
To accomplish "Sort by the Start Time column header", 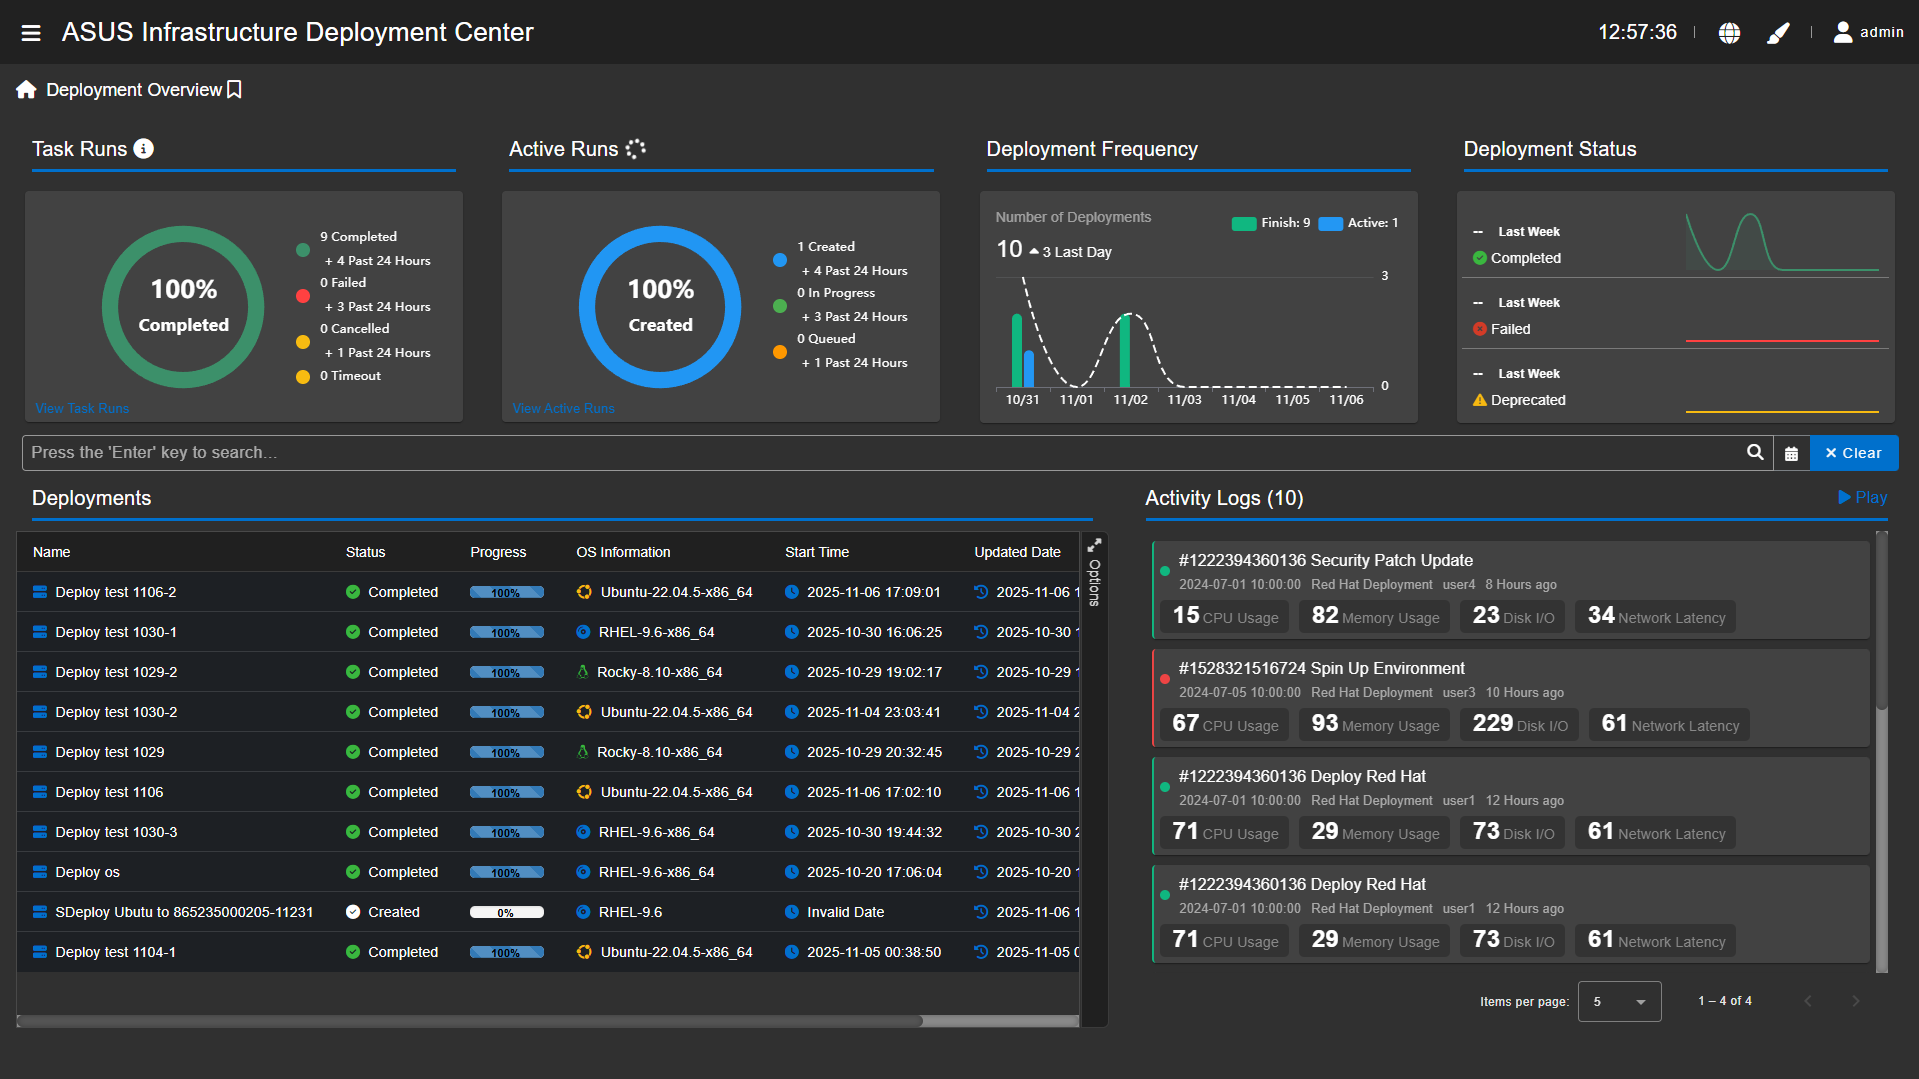I will (816, 552).
